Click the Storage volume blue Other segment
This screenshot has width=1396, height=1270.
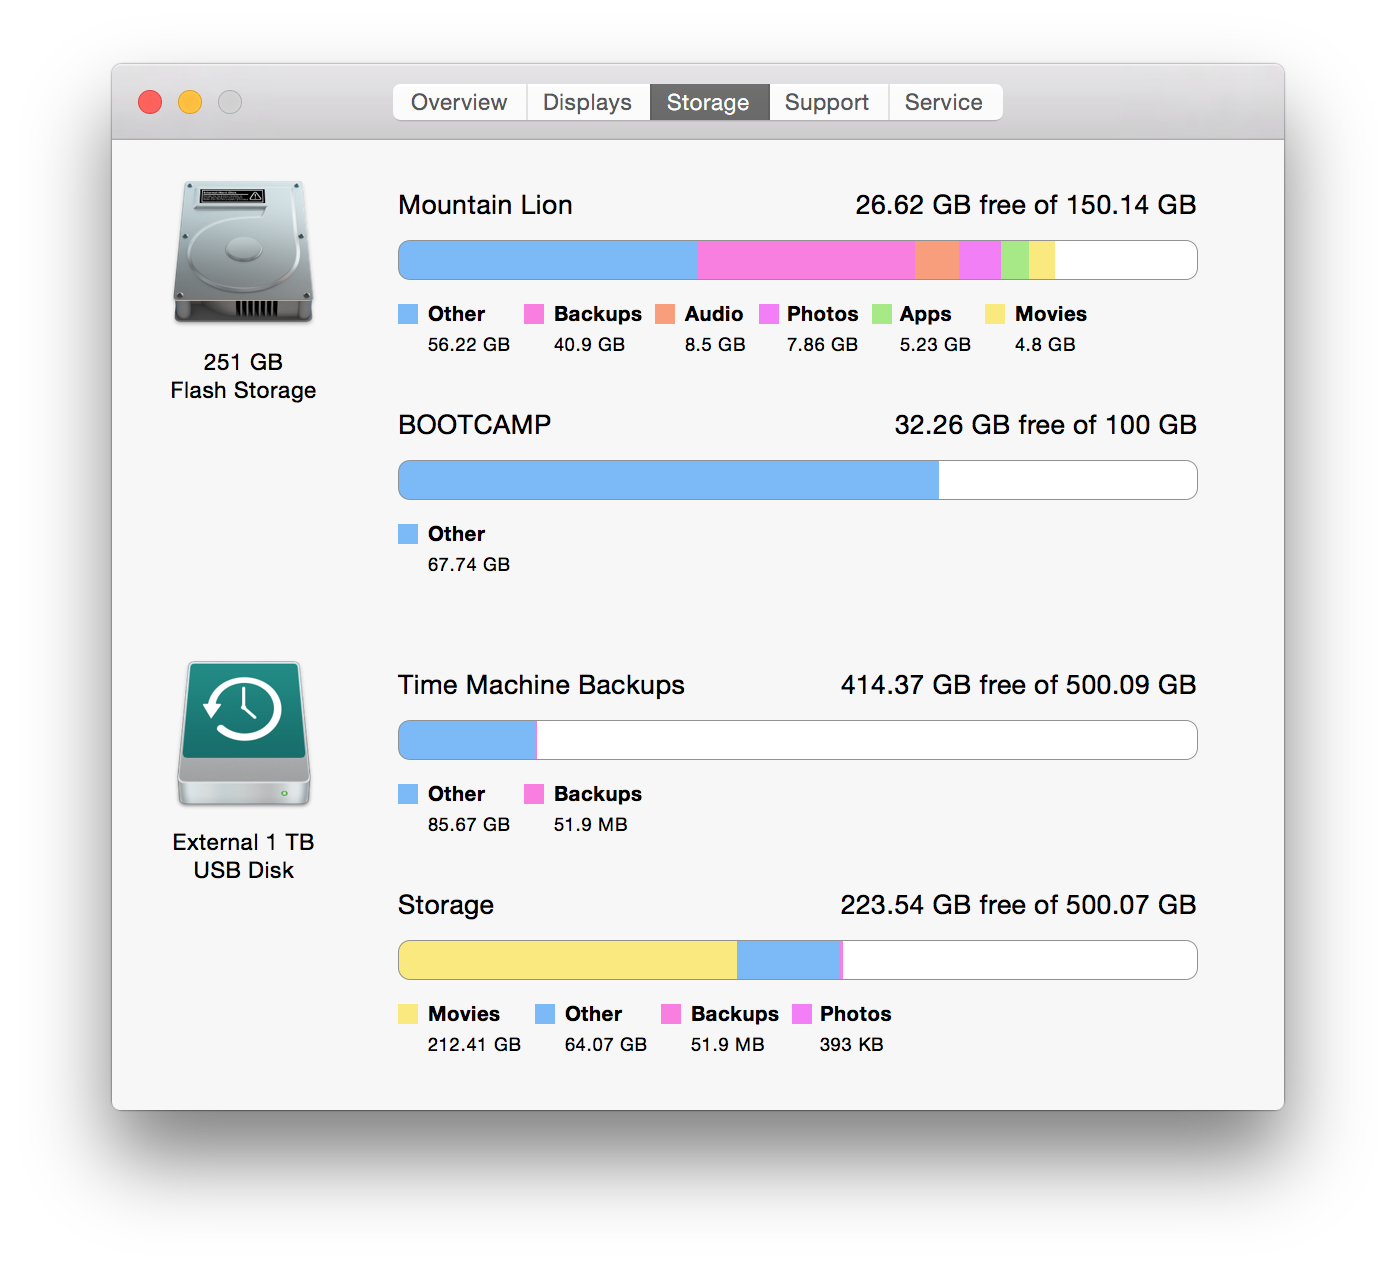coord(789,960)
